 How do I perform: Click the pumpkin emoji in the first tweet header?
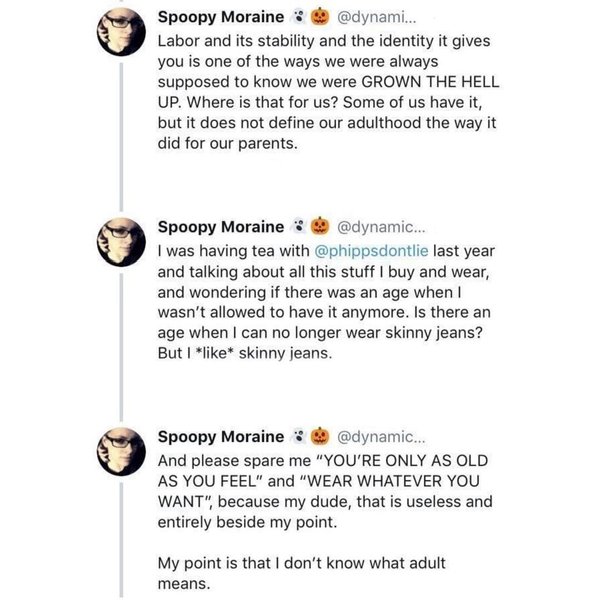point(321,18)
